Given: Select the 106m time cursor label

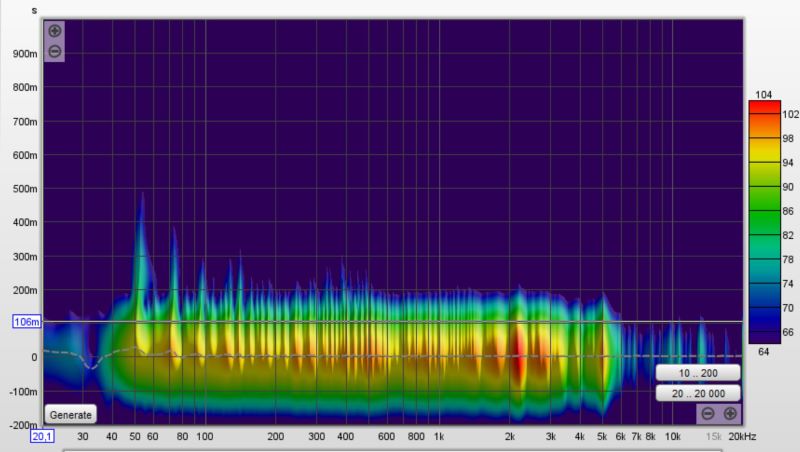Looking at the screenshot, I should click(27, 322).
